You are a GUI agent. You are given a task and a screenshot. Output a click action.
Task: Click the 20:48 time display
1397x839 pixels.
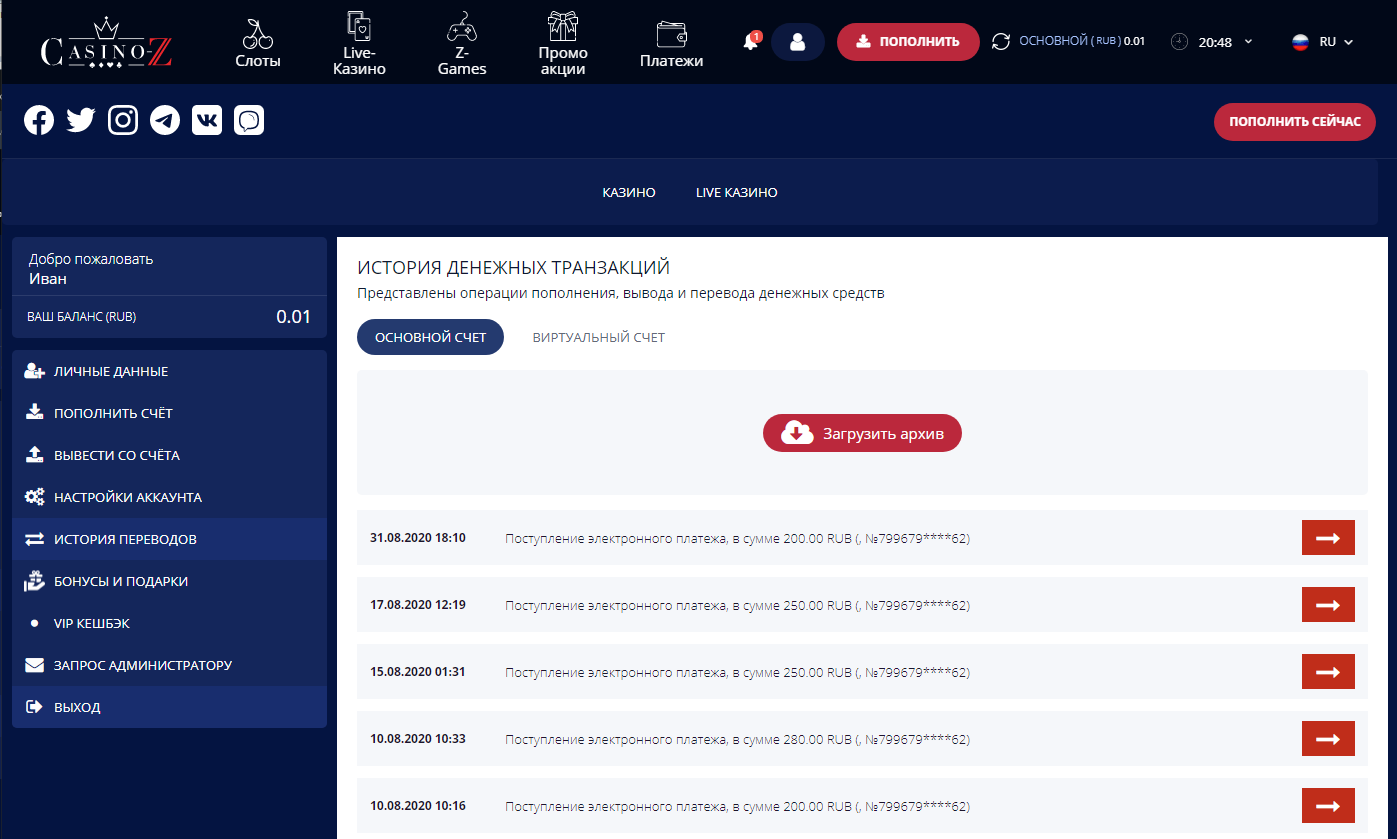tap(1215, 42)
